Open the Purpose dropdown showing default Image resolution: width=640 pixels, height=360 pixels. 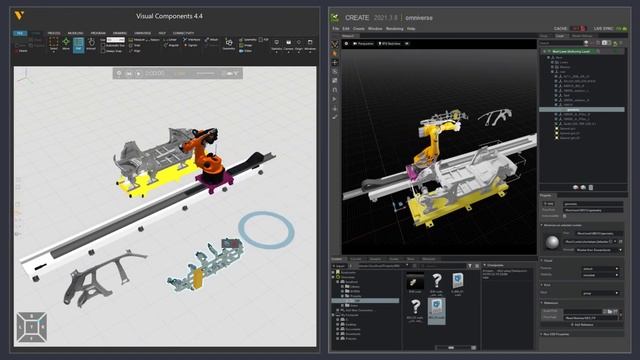click(x=600, y=269)
